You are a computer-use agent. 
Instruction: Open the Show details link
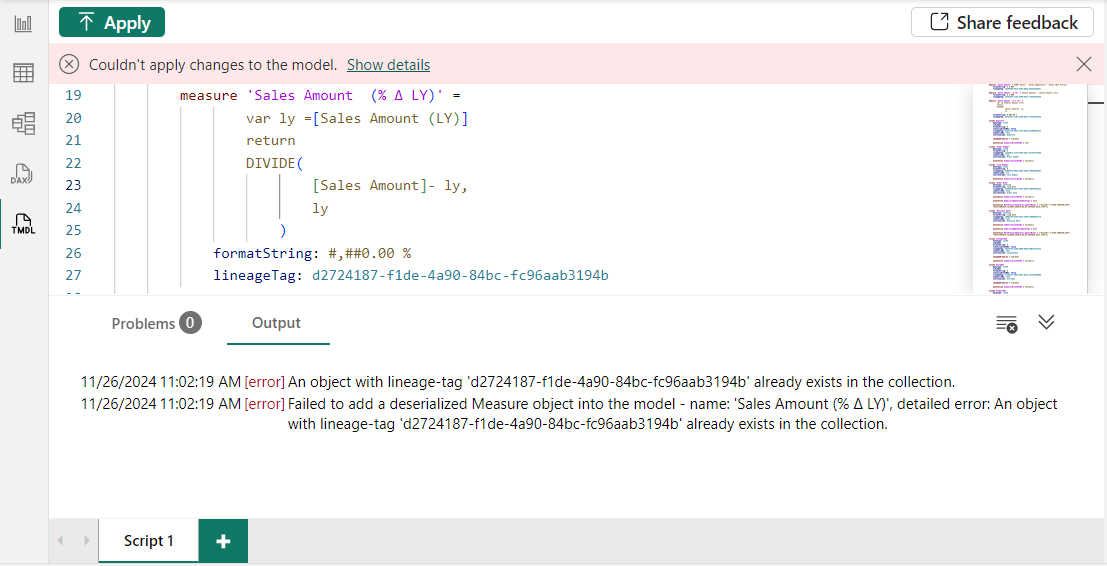(x=388, y=65)
